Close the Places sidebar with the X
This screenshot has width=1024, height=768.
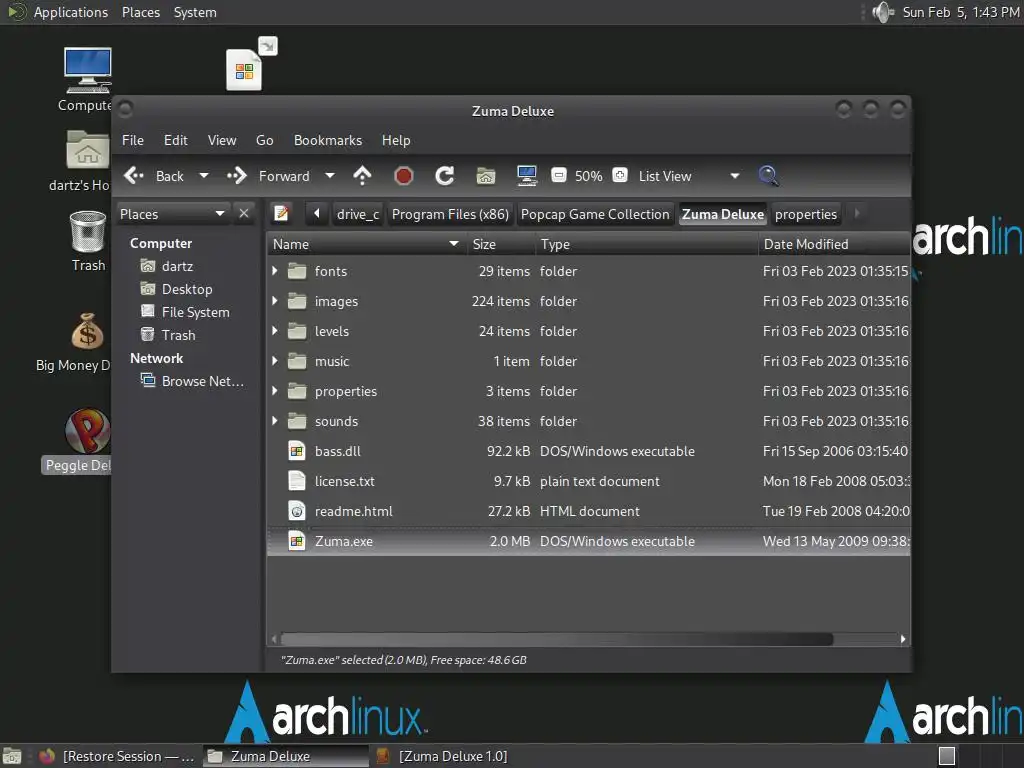(x=244, y=214)
